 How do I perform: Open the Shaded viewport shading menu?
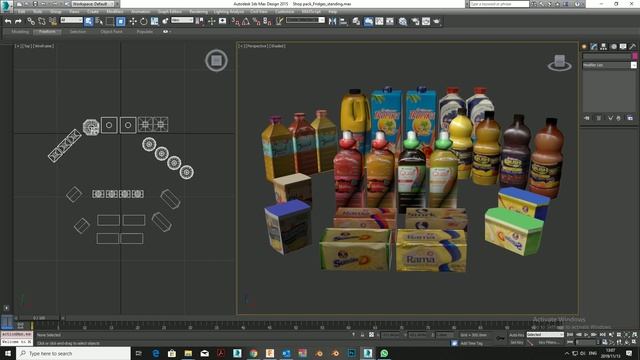pyautogui.click(x=277, y=46)
